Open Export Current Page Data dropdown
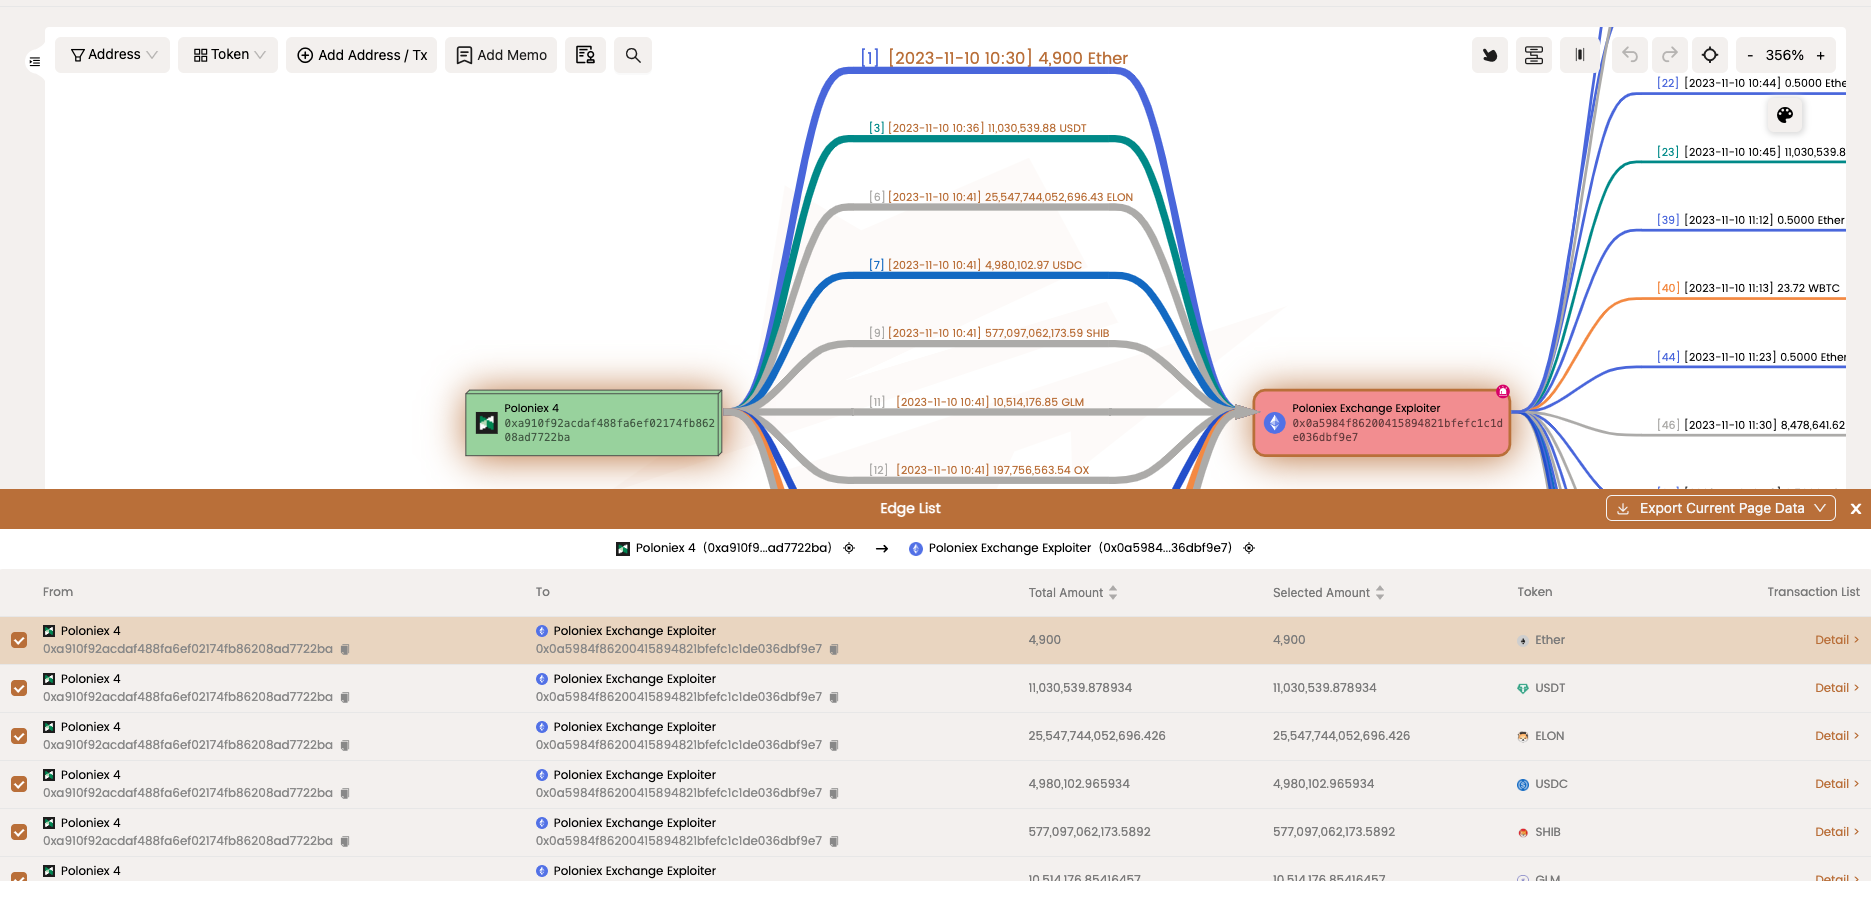This screenshot has height=898, width=1871. click(1720, 508)
